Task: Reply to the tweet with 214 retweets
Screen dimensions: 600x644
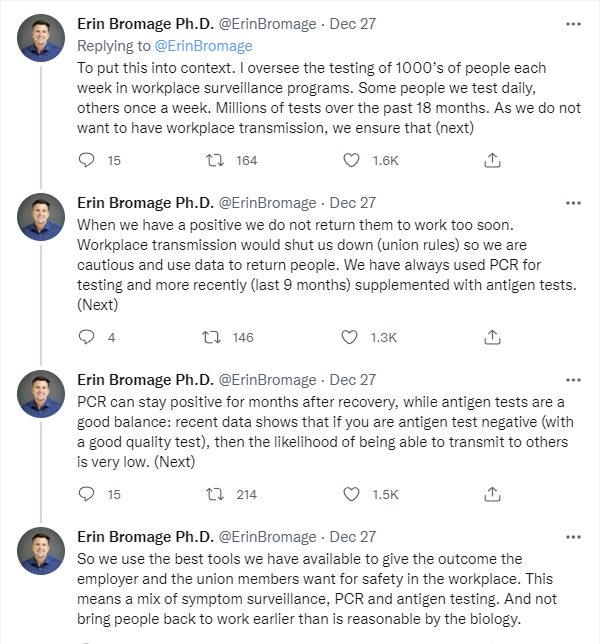Action: 86,494
